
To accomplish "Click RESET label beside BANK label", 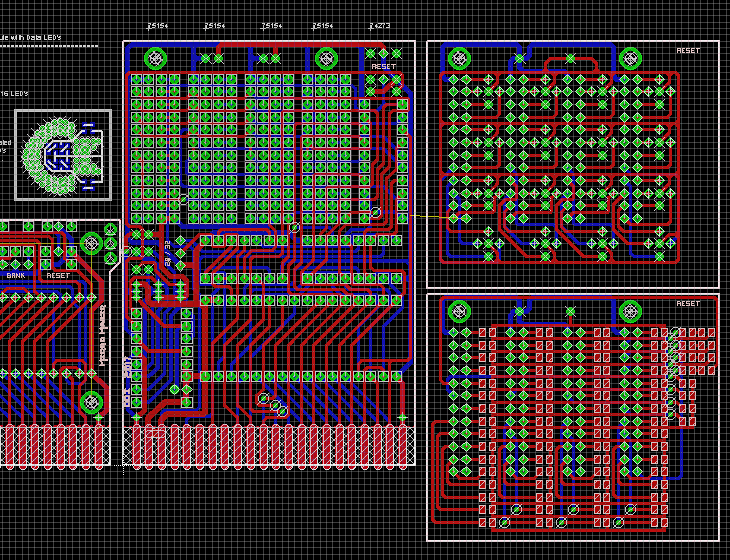I will [x=58, y=276].
